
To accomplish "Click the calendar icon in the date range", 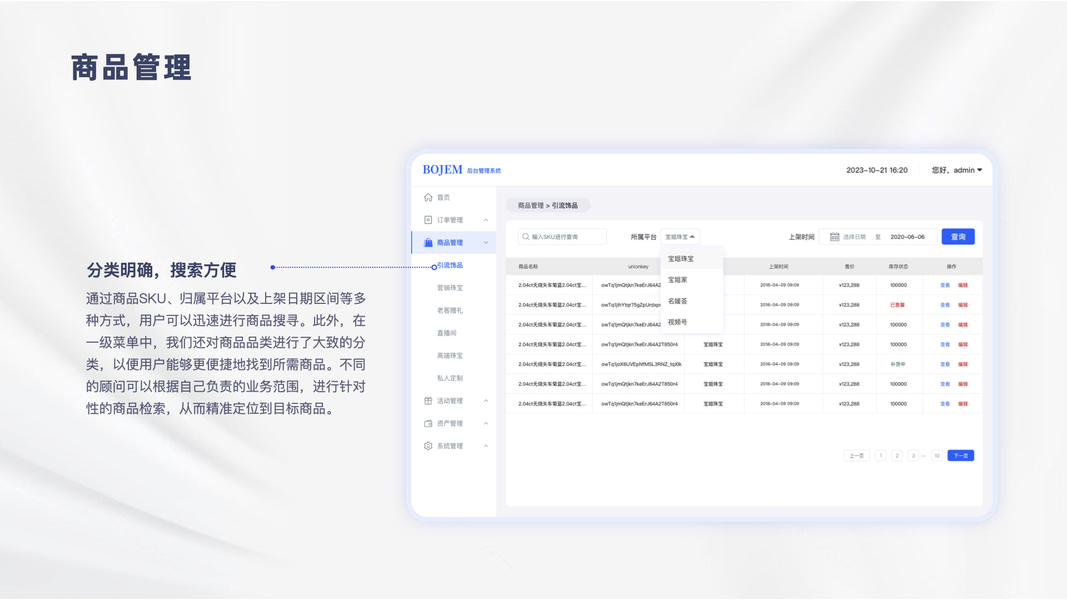I will [834, 237].
